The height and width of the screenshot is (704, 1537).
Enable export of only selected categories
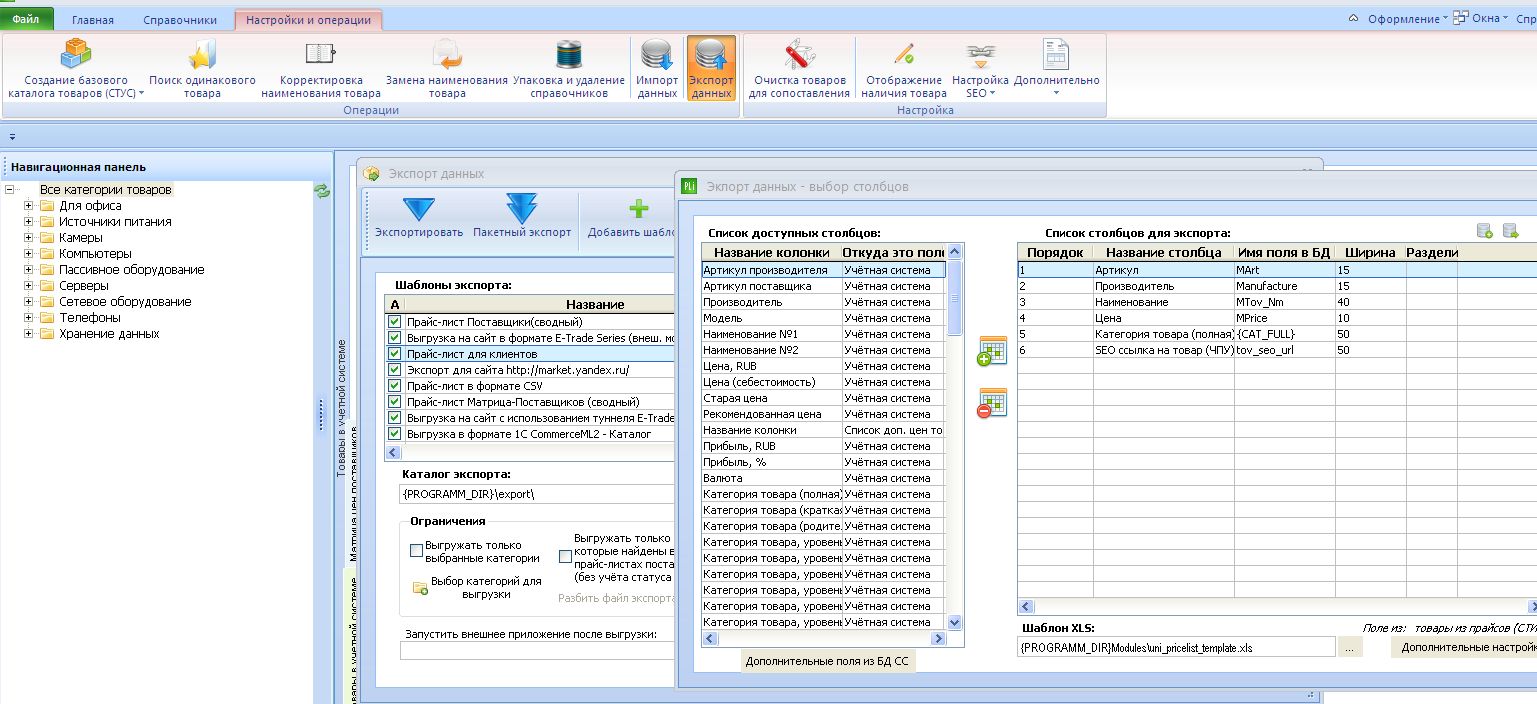417,550
